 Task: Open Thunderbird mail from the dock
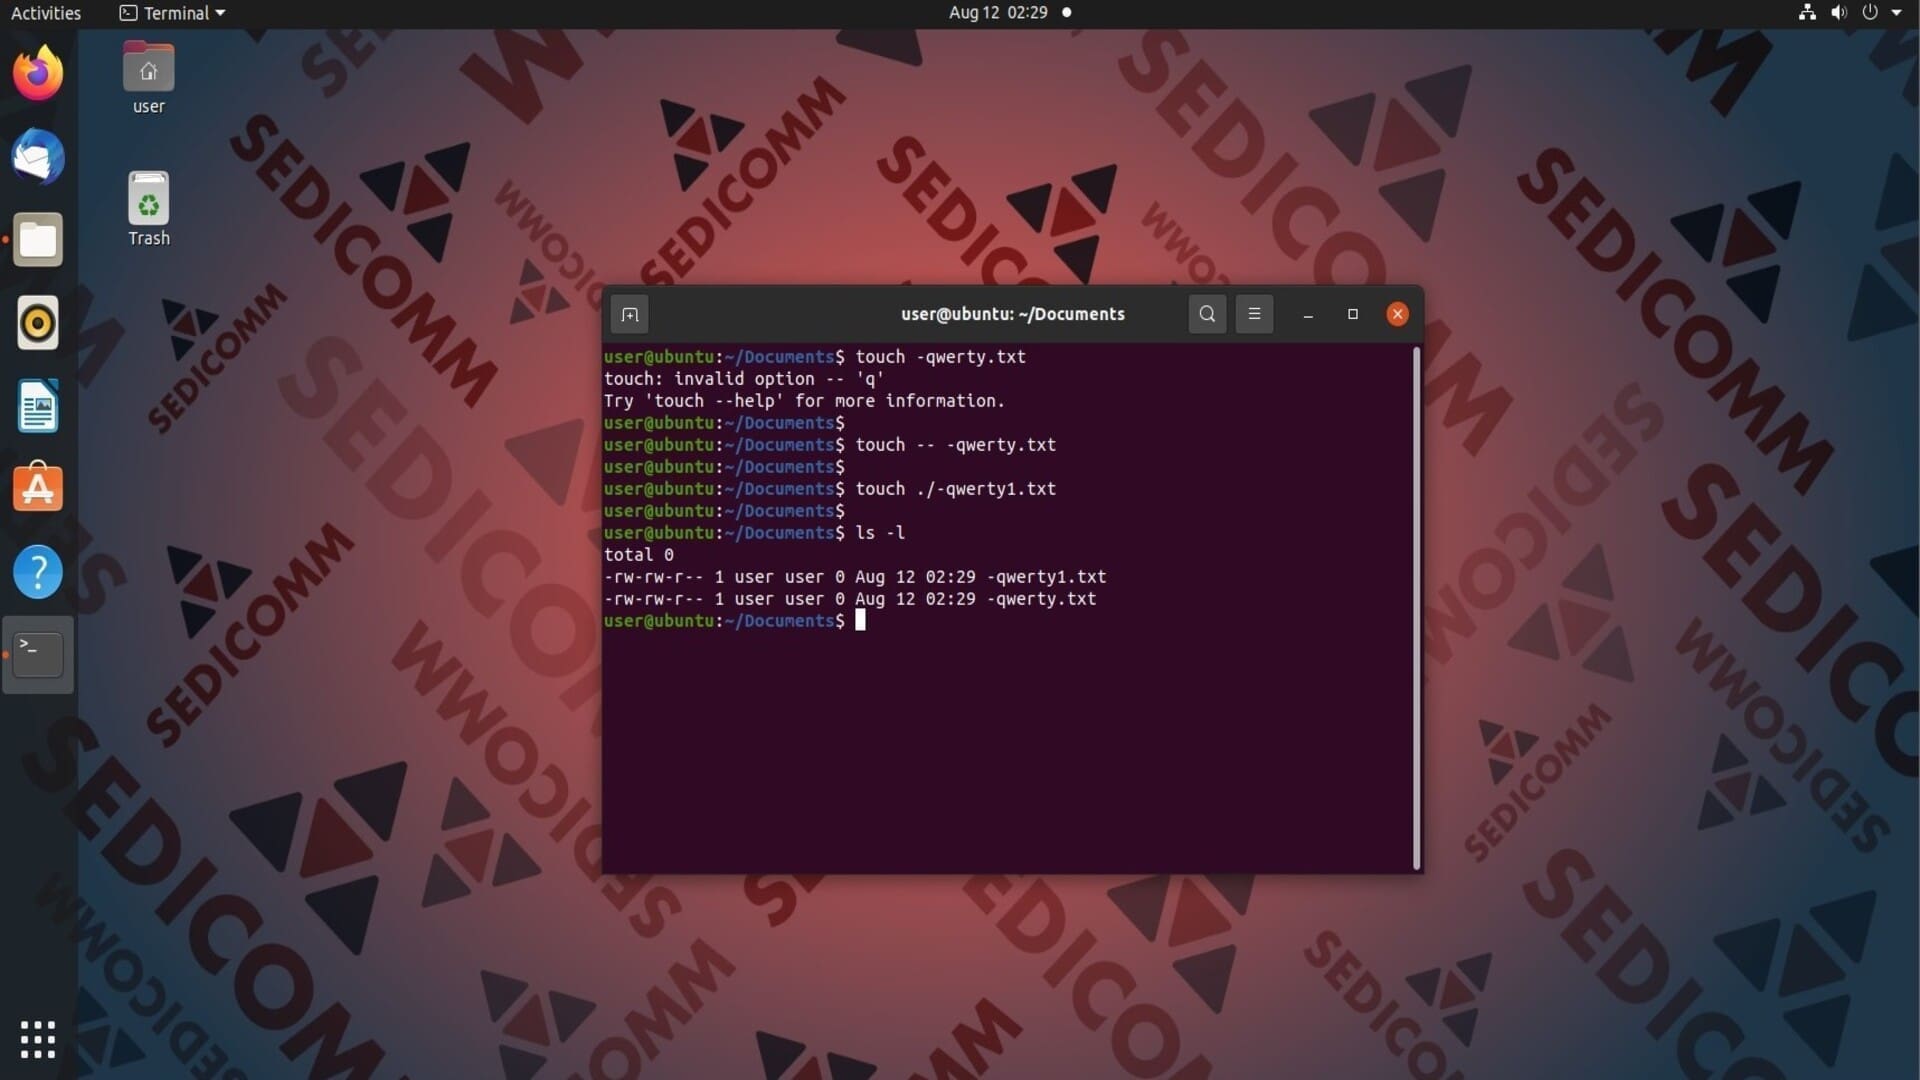tap(38, 157)
